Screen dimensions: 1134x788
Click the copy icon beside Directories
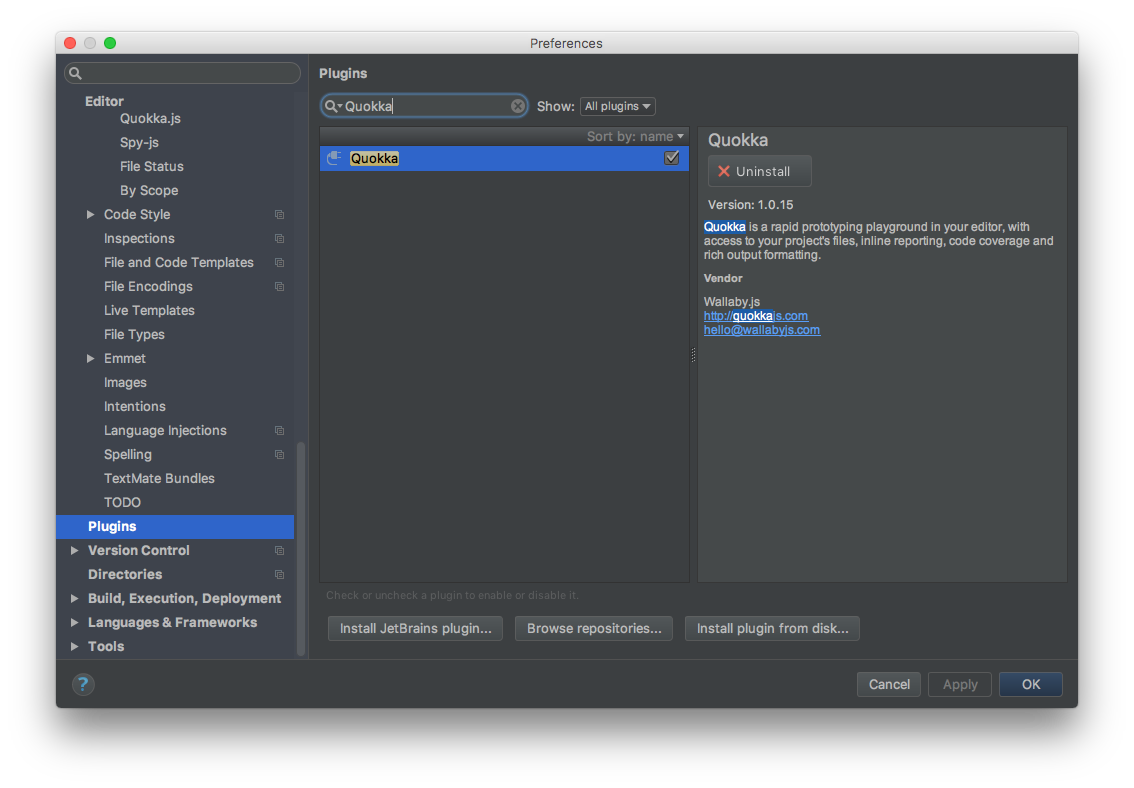point(279,574)
